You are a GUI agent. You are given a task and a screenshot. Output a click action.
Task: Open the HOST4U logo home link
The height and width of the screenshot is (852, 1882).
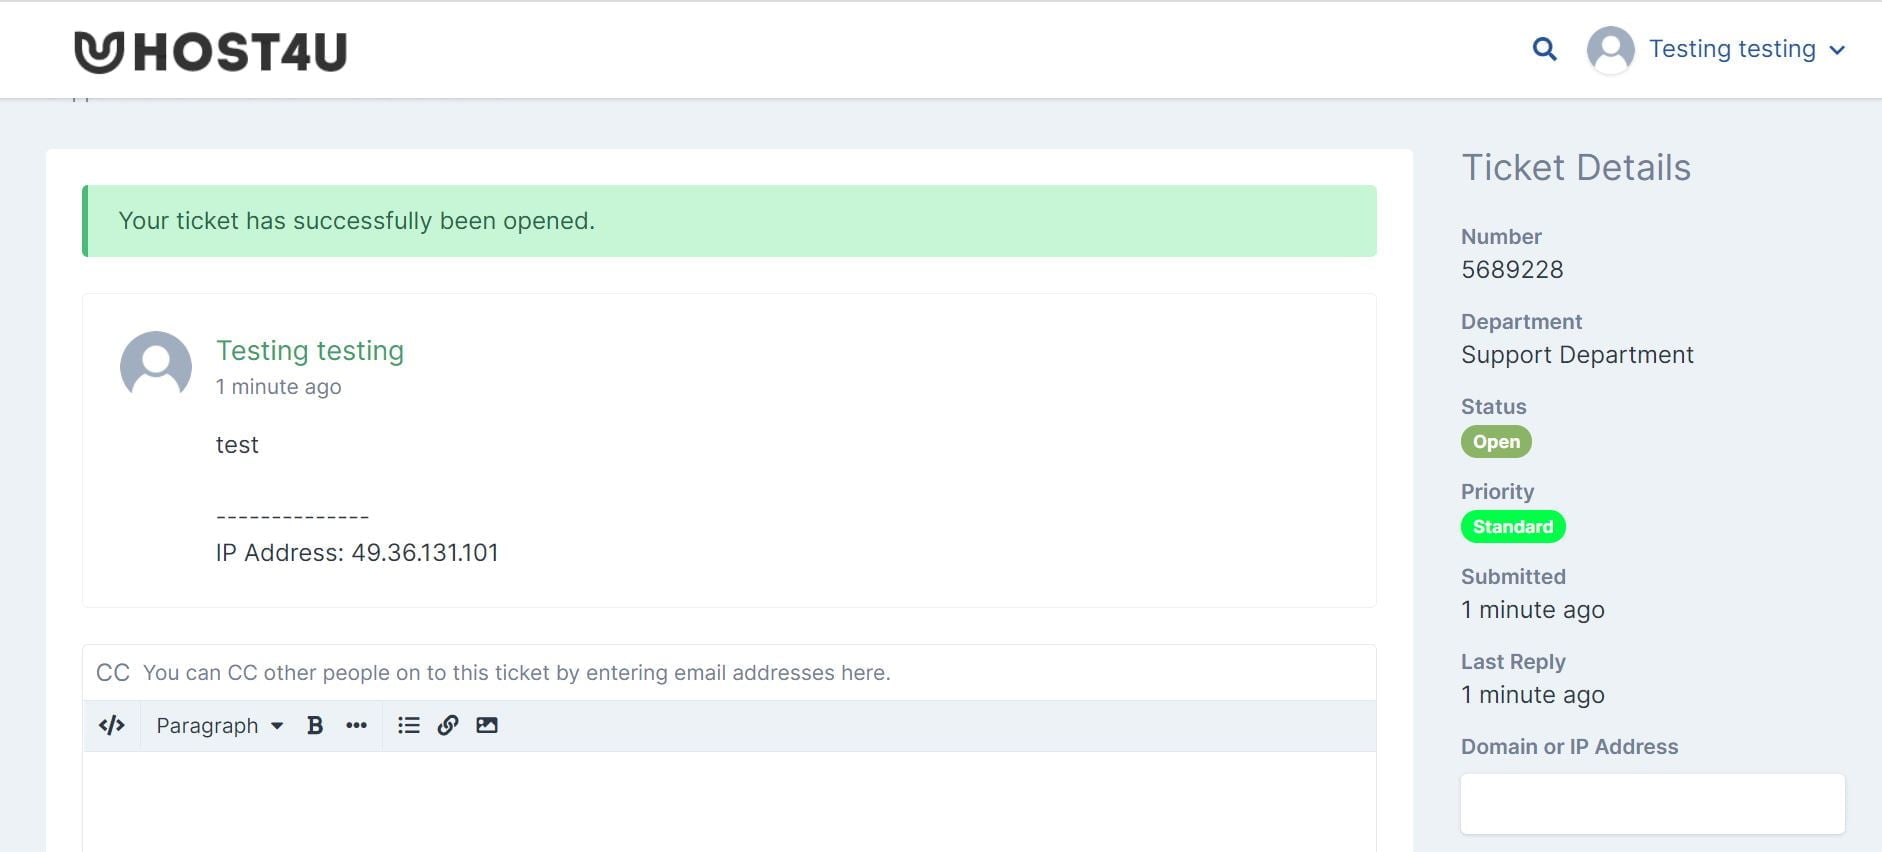point(210,52)
